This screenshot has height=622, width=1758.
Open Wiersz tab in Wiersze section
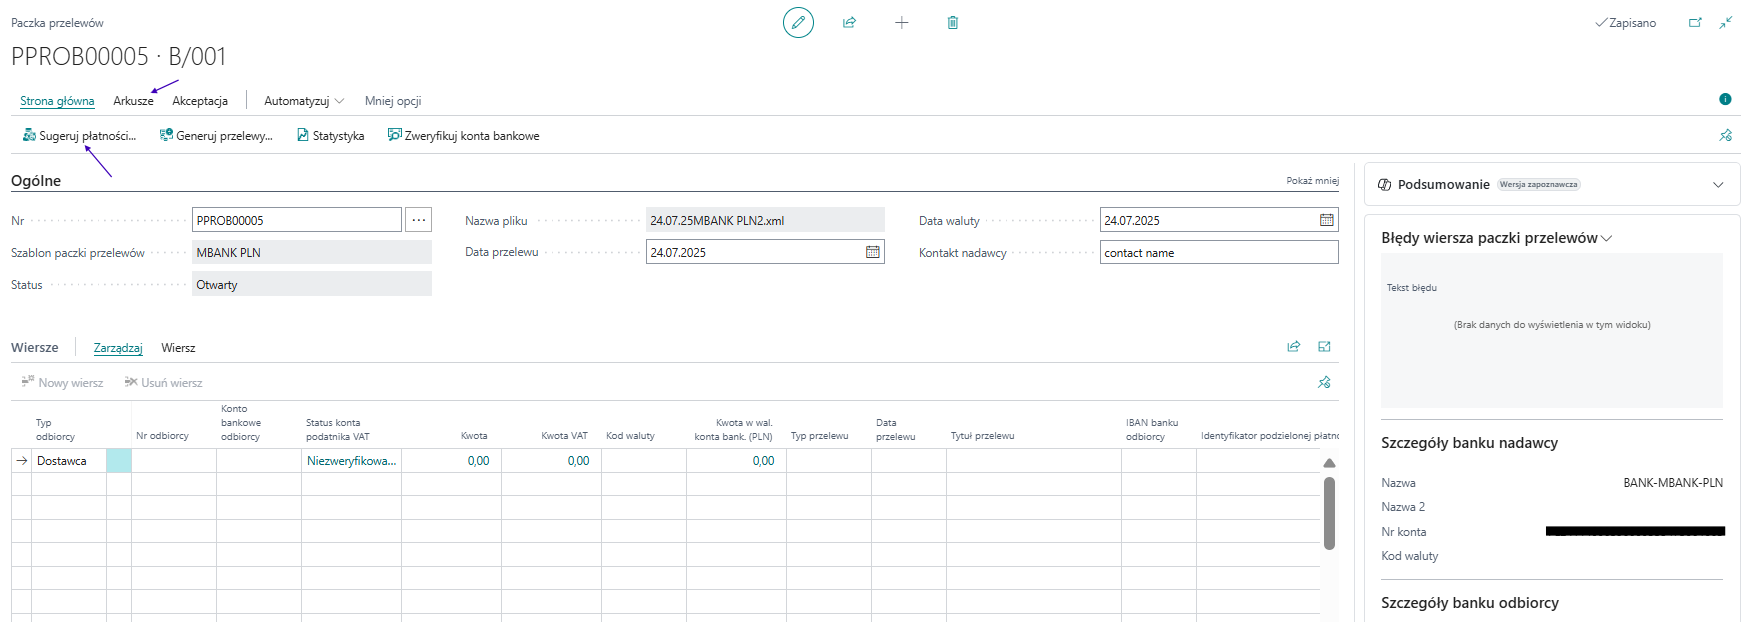pyautogui.click(x=178, y=348)
